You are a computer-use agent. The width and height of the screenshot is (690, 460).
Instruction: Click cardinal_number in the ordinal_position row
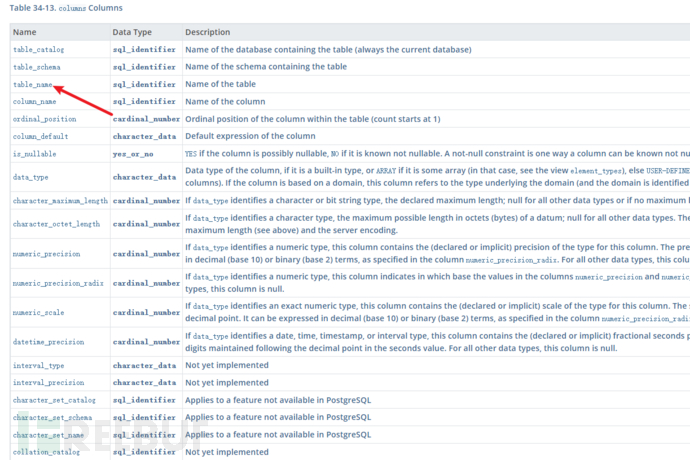pos(147,119)
